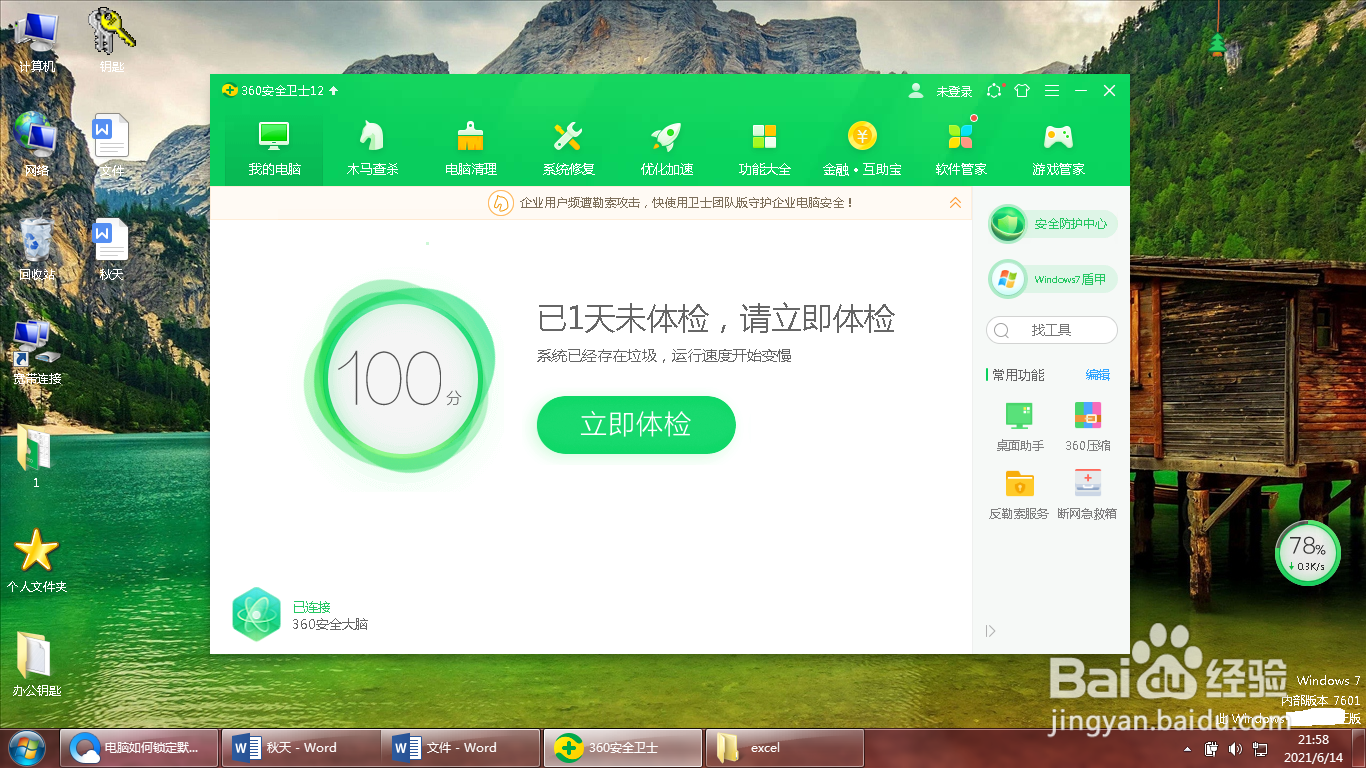The width and height of the screenshot is (1366, 768).
Task: Click 编辑 link for 常用功能
Action: (x=1098, y=375)
